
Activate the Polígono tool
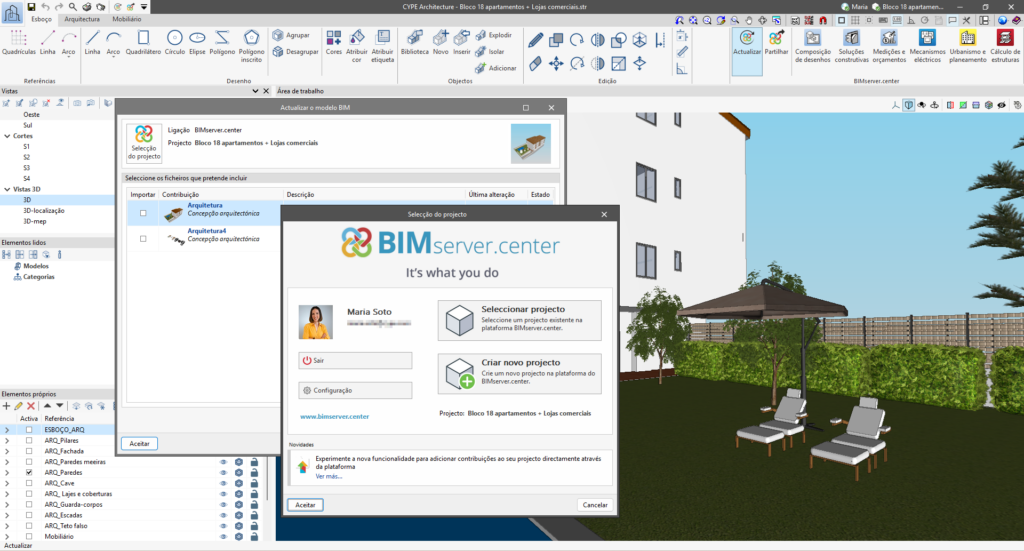click(222, 42)
